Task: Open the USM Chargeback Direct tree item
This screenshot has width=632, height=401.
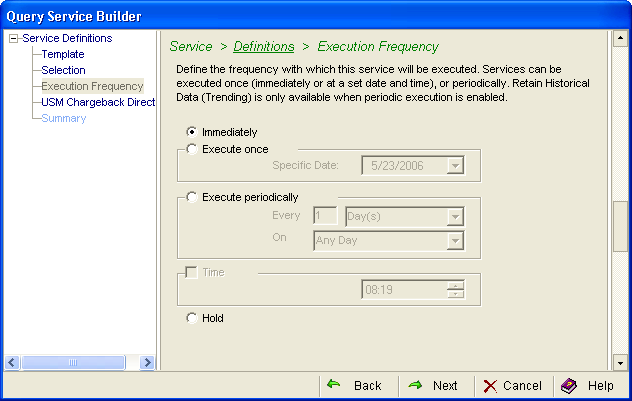Action: pyautogui.click(x=98, y=102)
